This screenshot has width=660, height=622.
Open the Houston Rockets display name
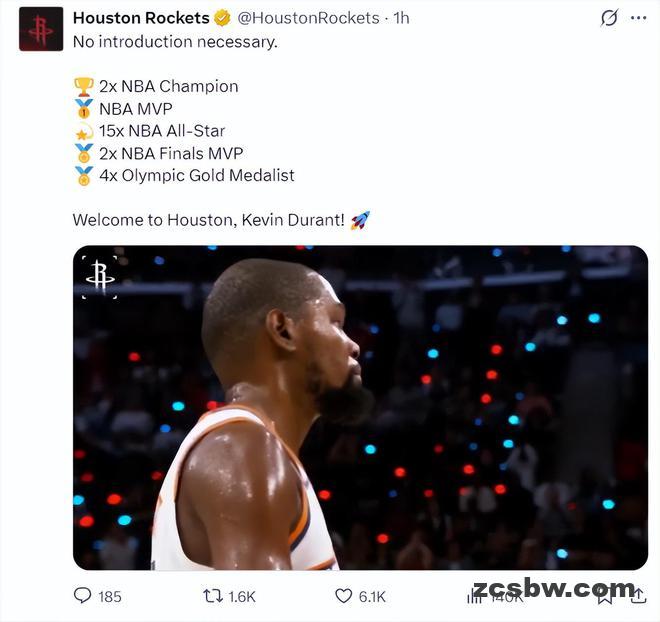coord(141,18)
